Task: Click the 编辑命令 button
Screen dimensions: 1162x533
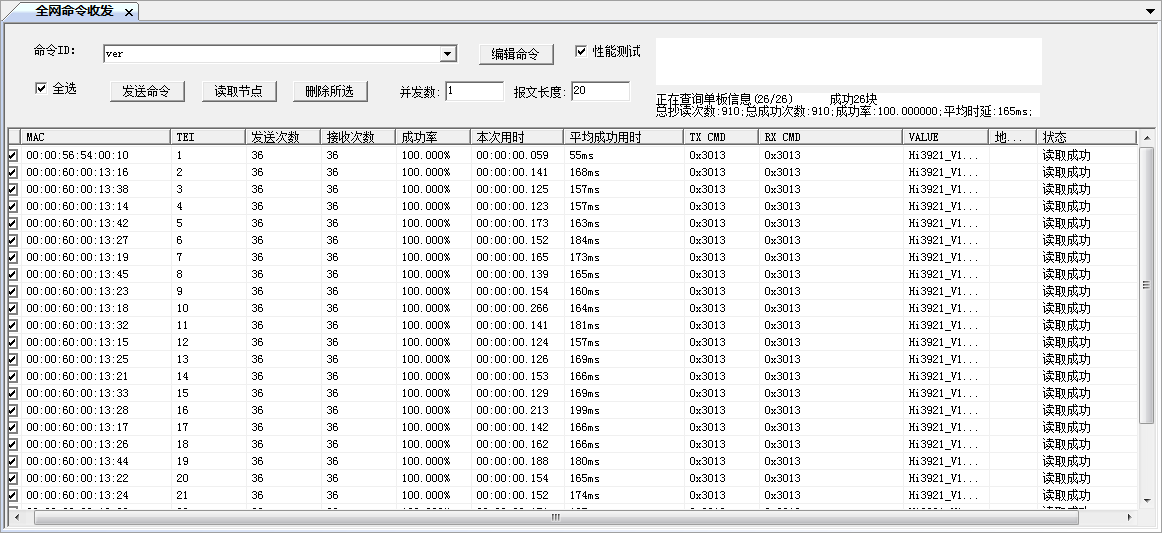Action: [x=516, y=54]
